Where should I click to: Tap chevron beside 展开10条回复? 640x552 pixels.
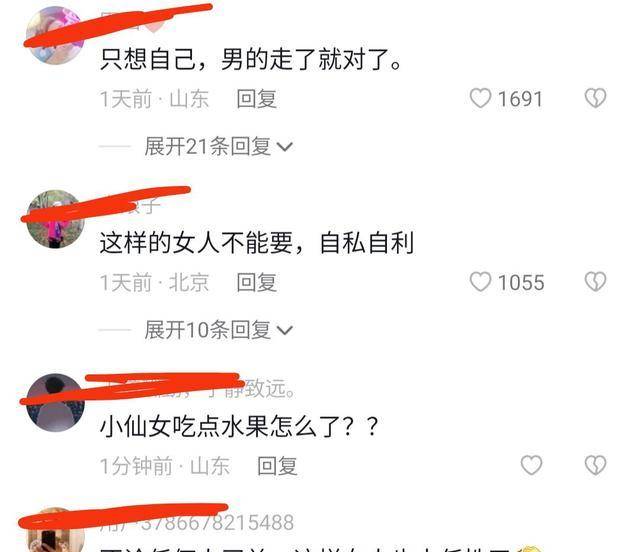(x=284, y=330)
